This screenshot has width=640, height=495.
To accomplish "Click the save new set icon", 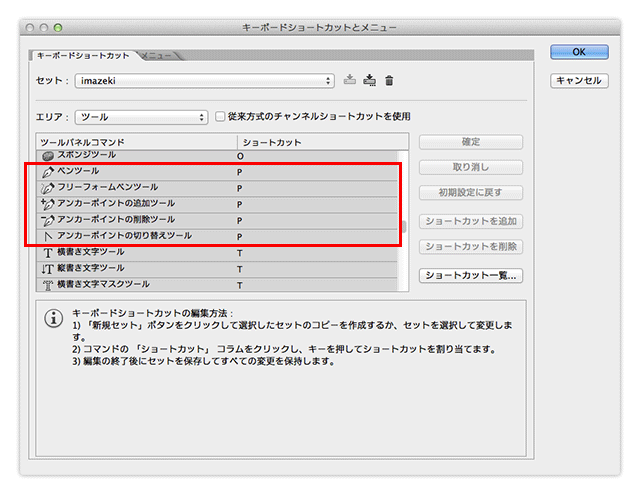I will click(369, 80).
